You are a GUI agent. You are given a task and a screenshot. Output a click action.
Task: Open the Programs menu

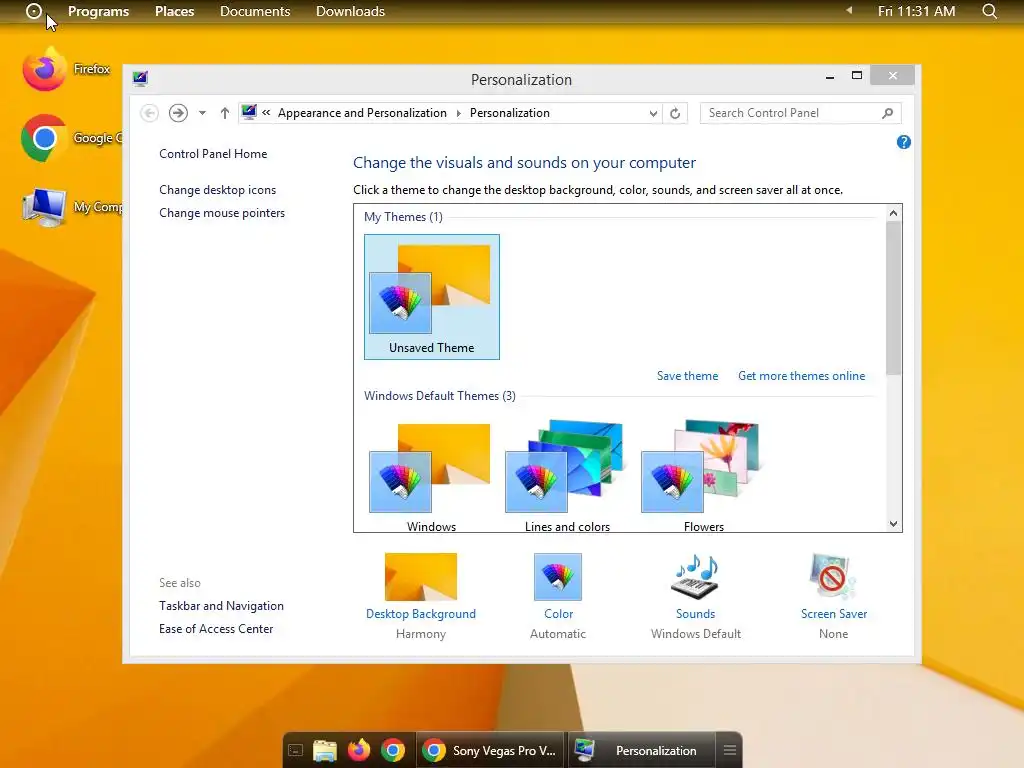[x=99, y=11]
